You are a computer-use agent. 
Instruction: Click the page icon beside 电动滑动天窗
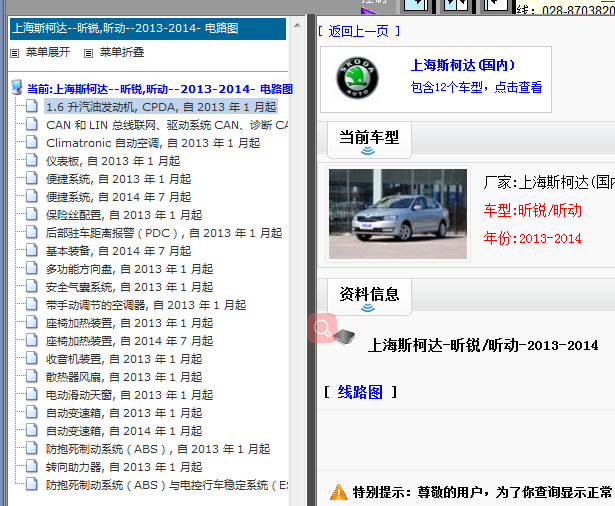tap(32, 395)
